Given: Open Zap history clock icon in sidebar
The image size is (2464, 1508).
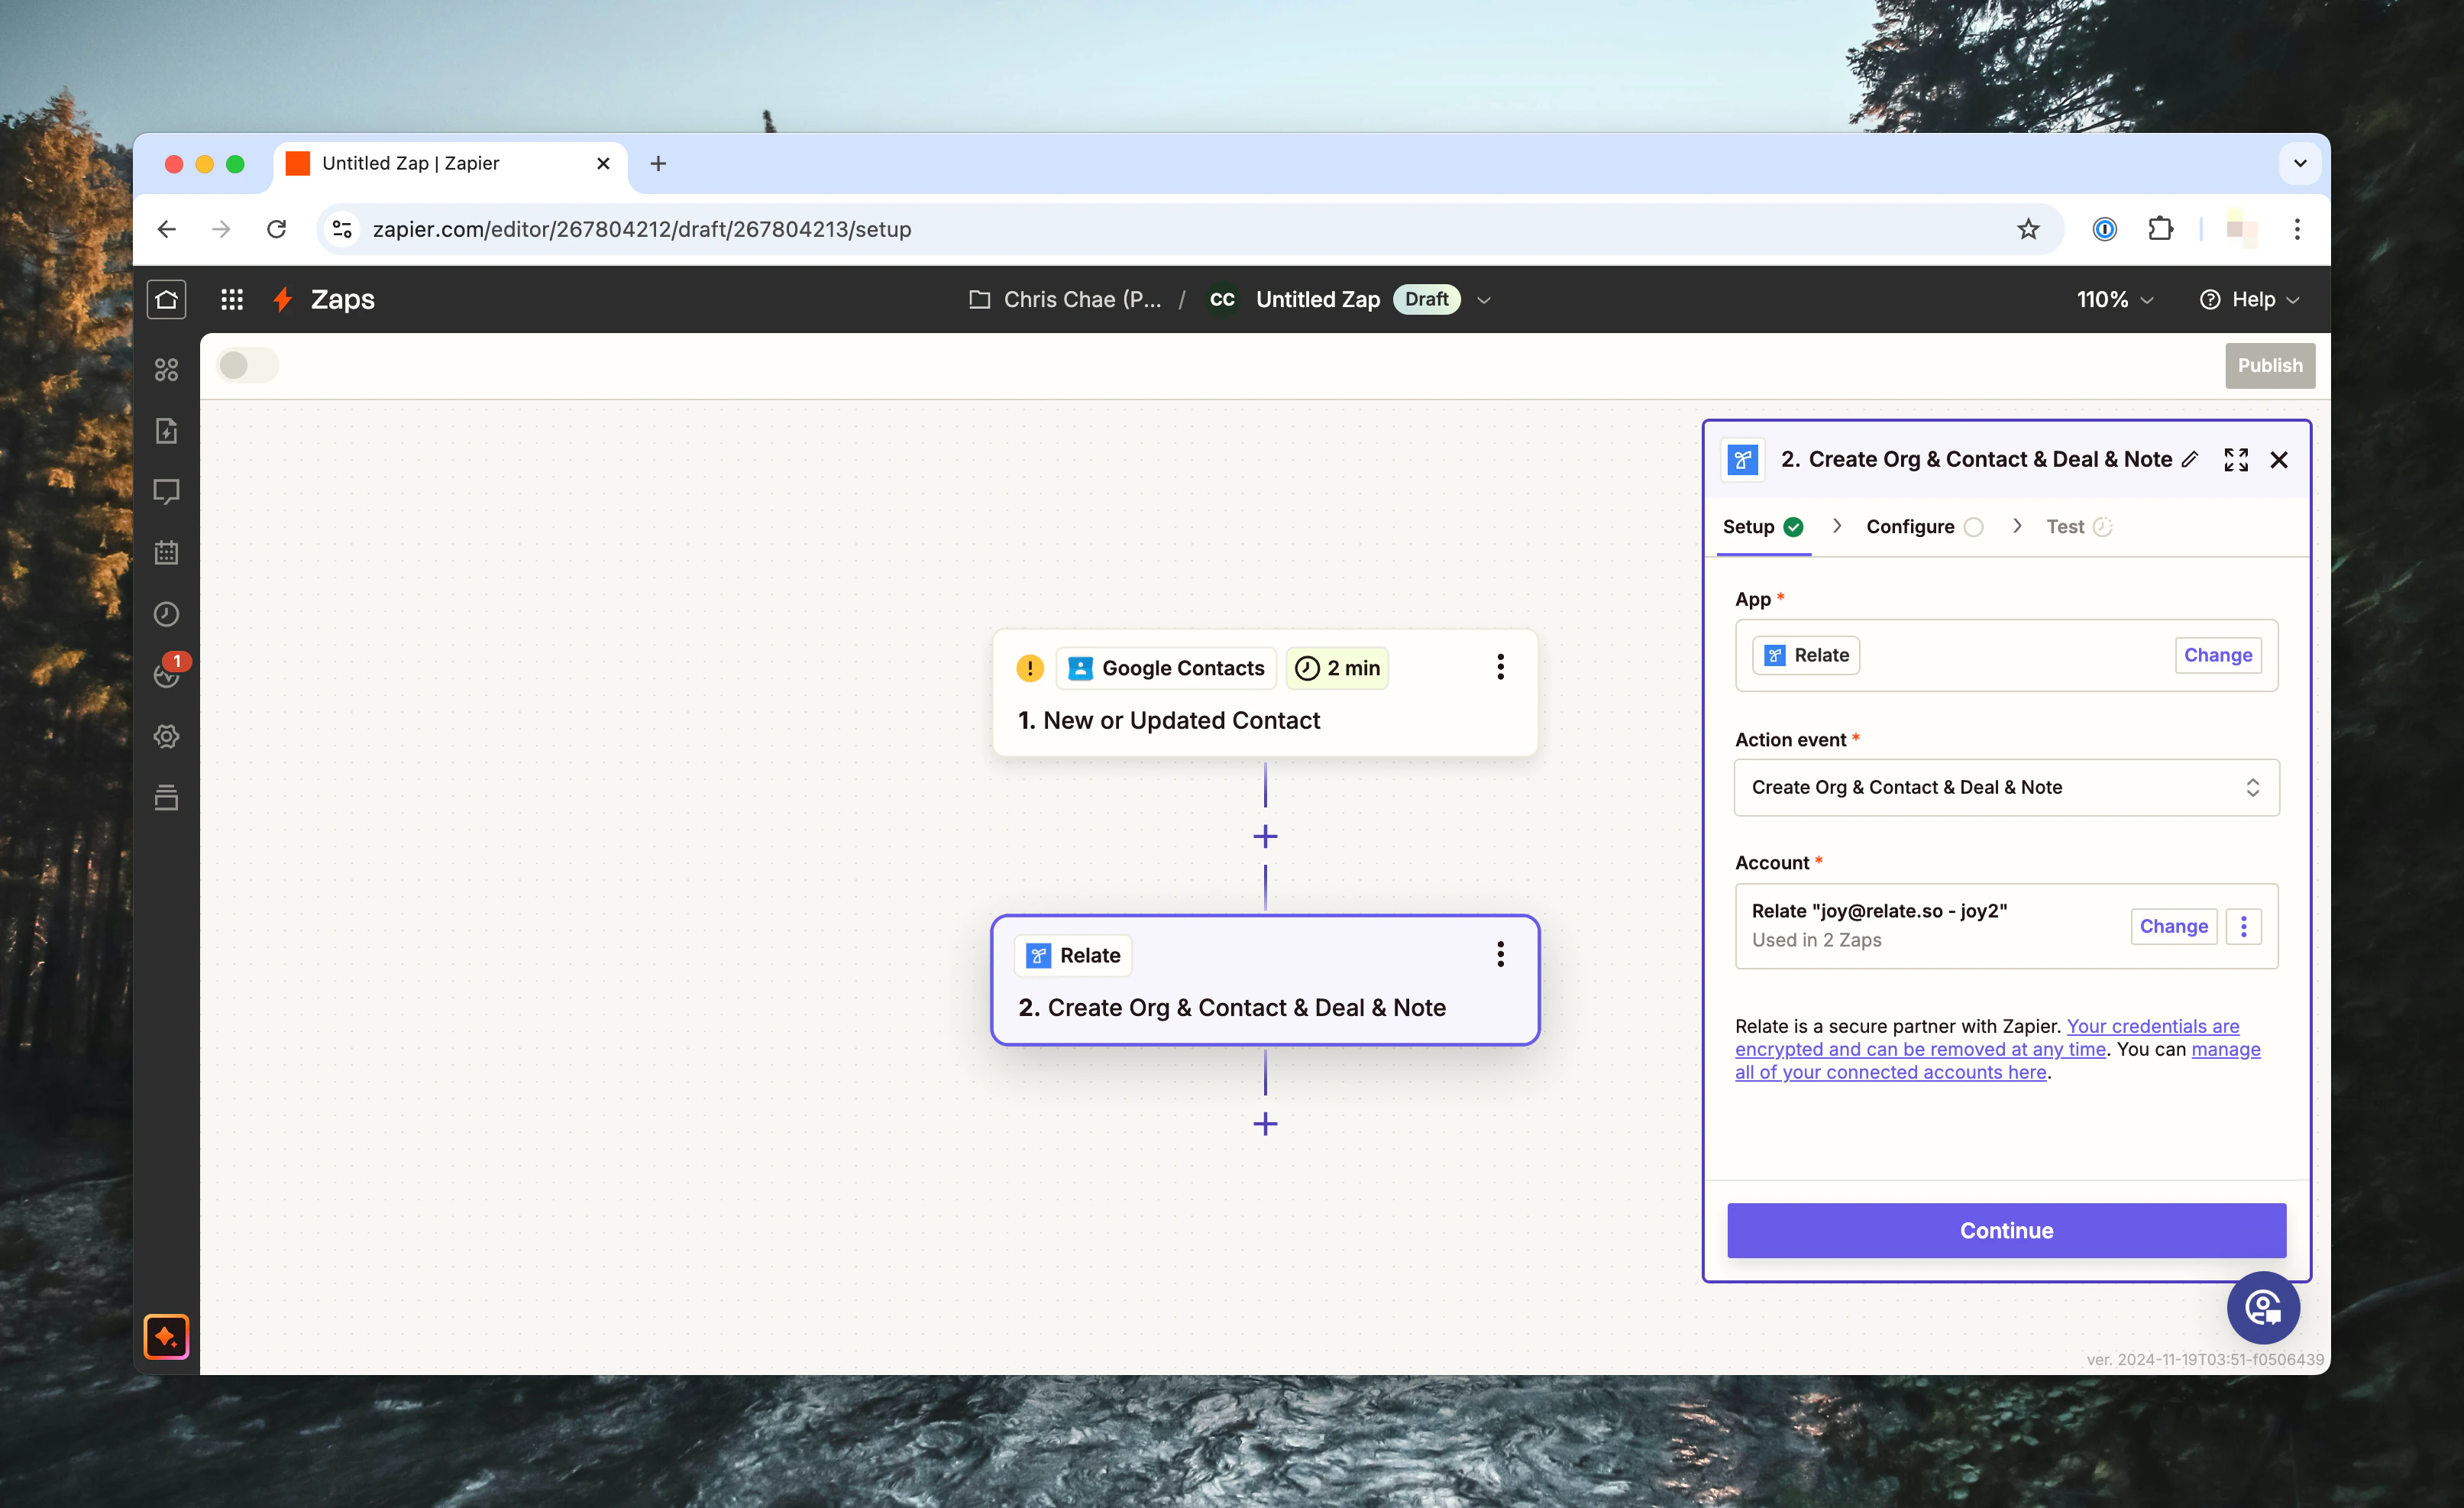Looking at the screenshot, I should tap(166, 614).
